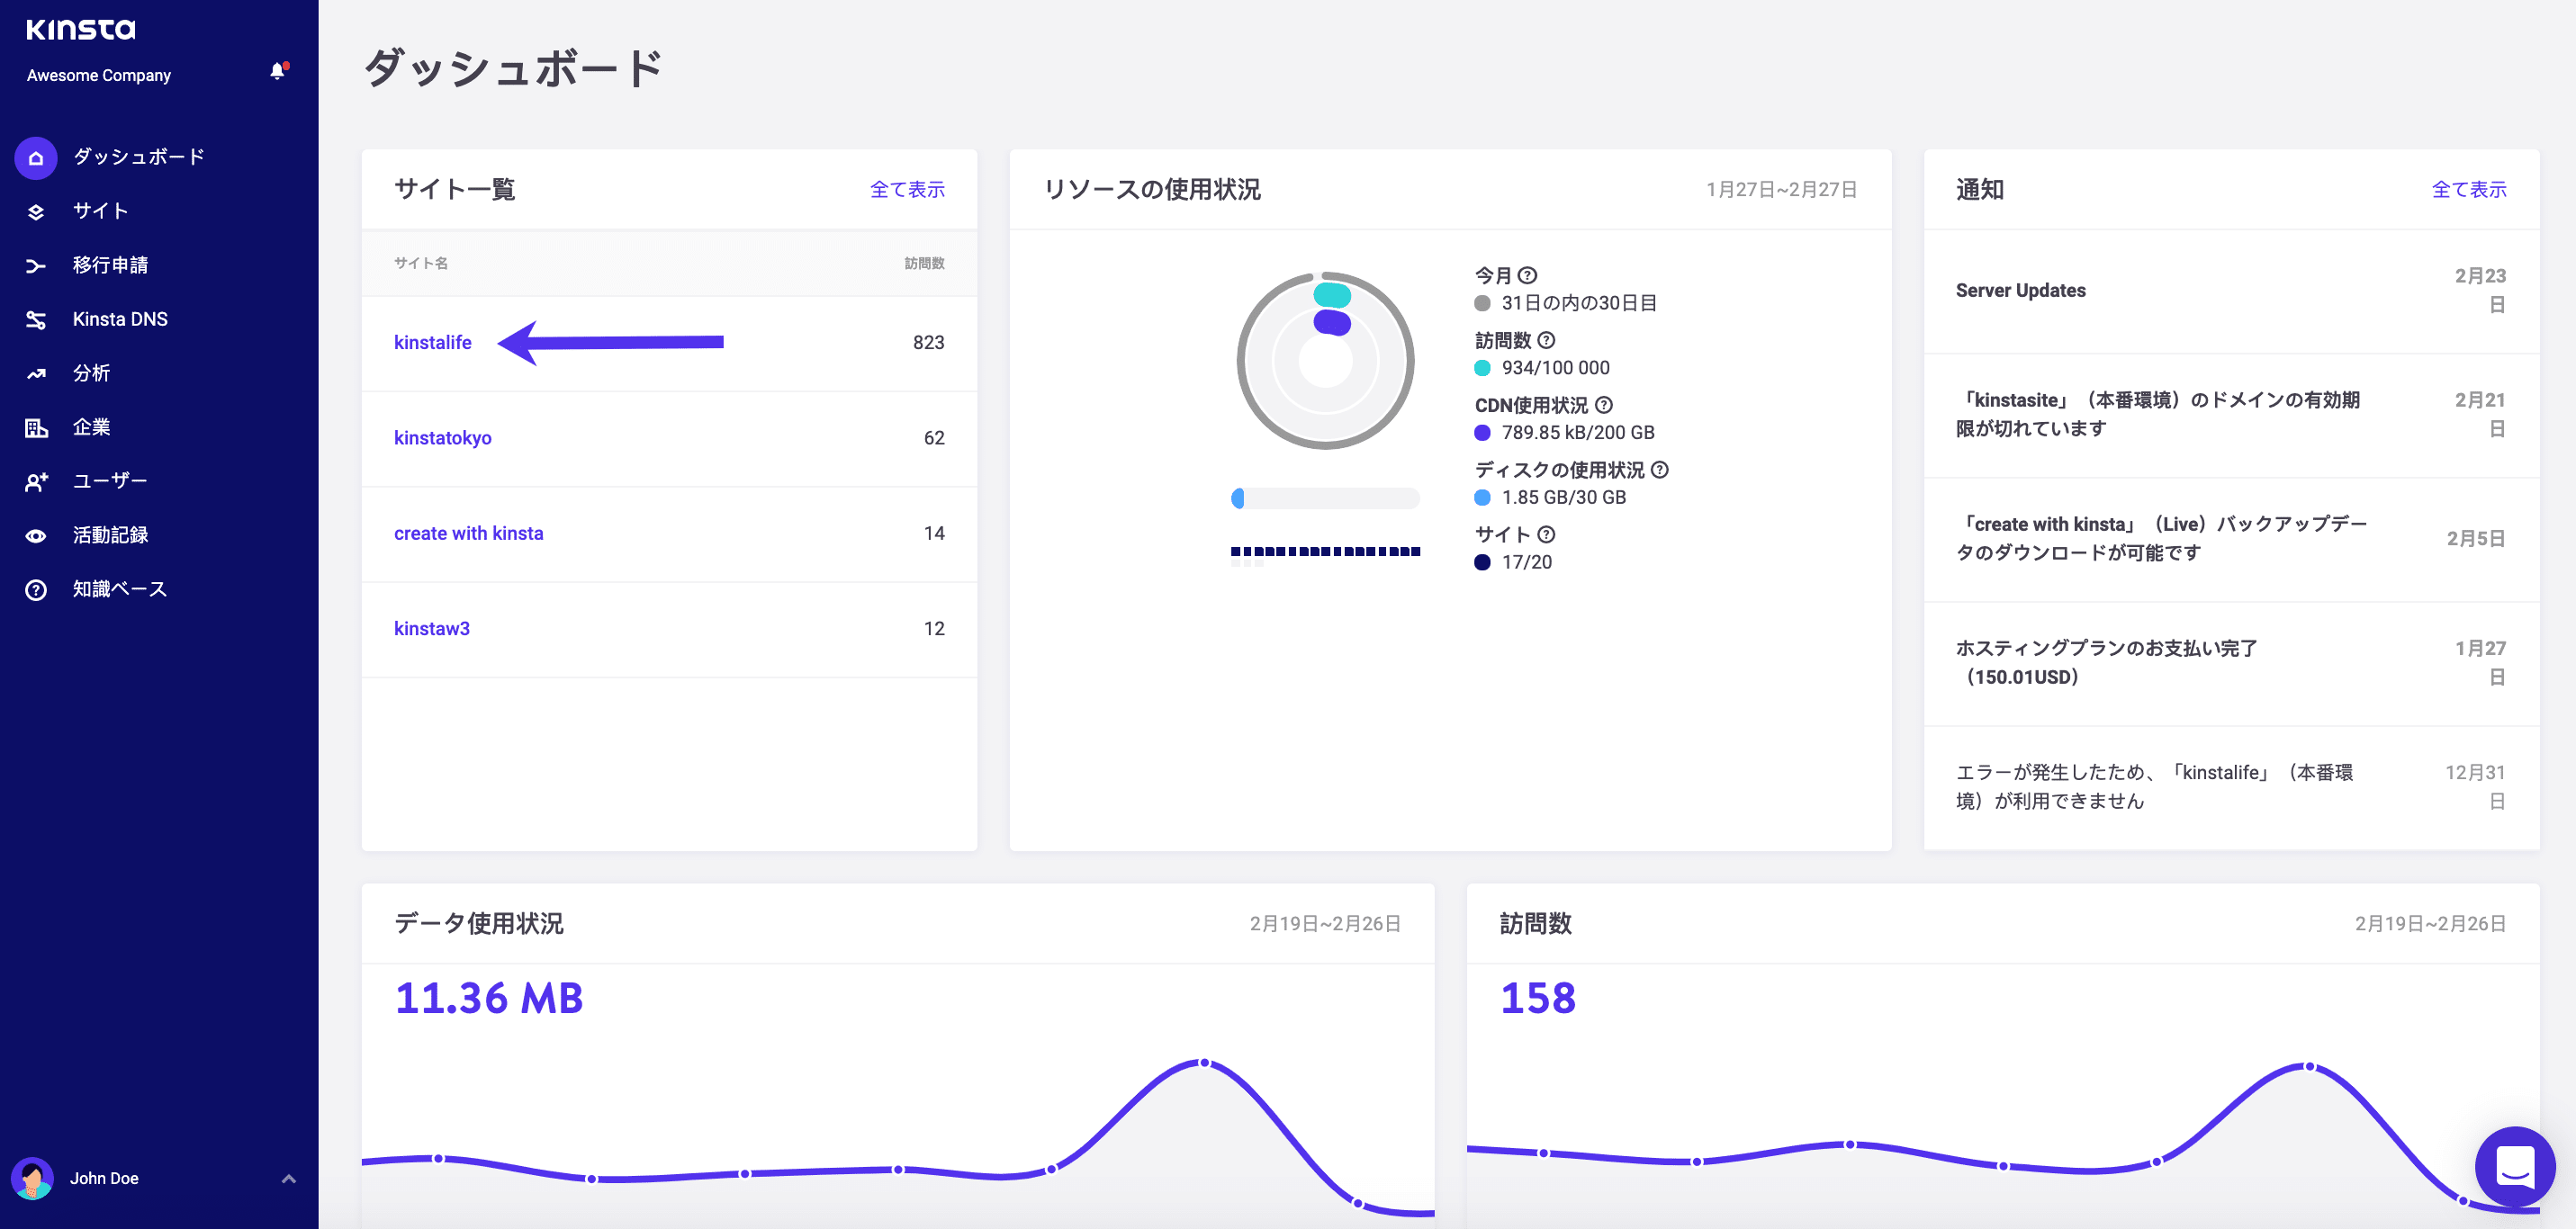Open 知識ベース in the sidebar

(119, 589)
